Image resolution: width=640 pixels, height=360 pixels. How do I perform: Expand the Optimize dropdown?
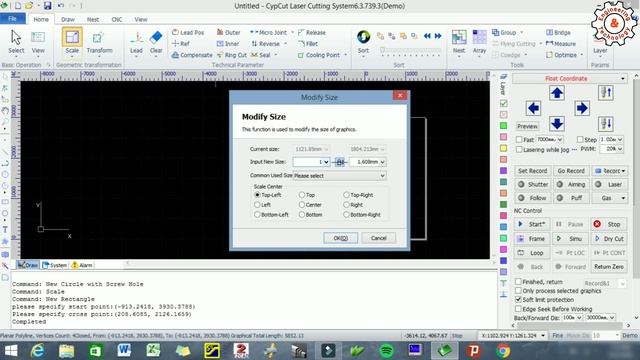581,55
